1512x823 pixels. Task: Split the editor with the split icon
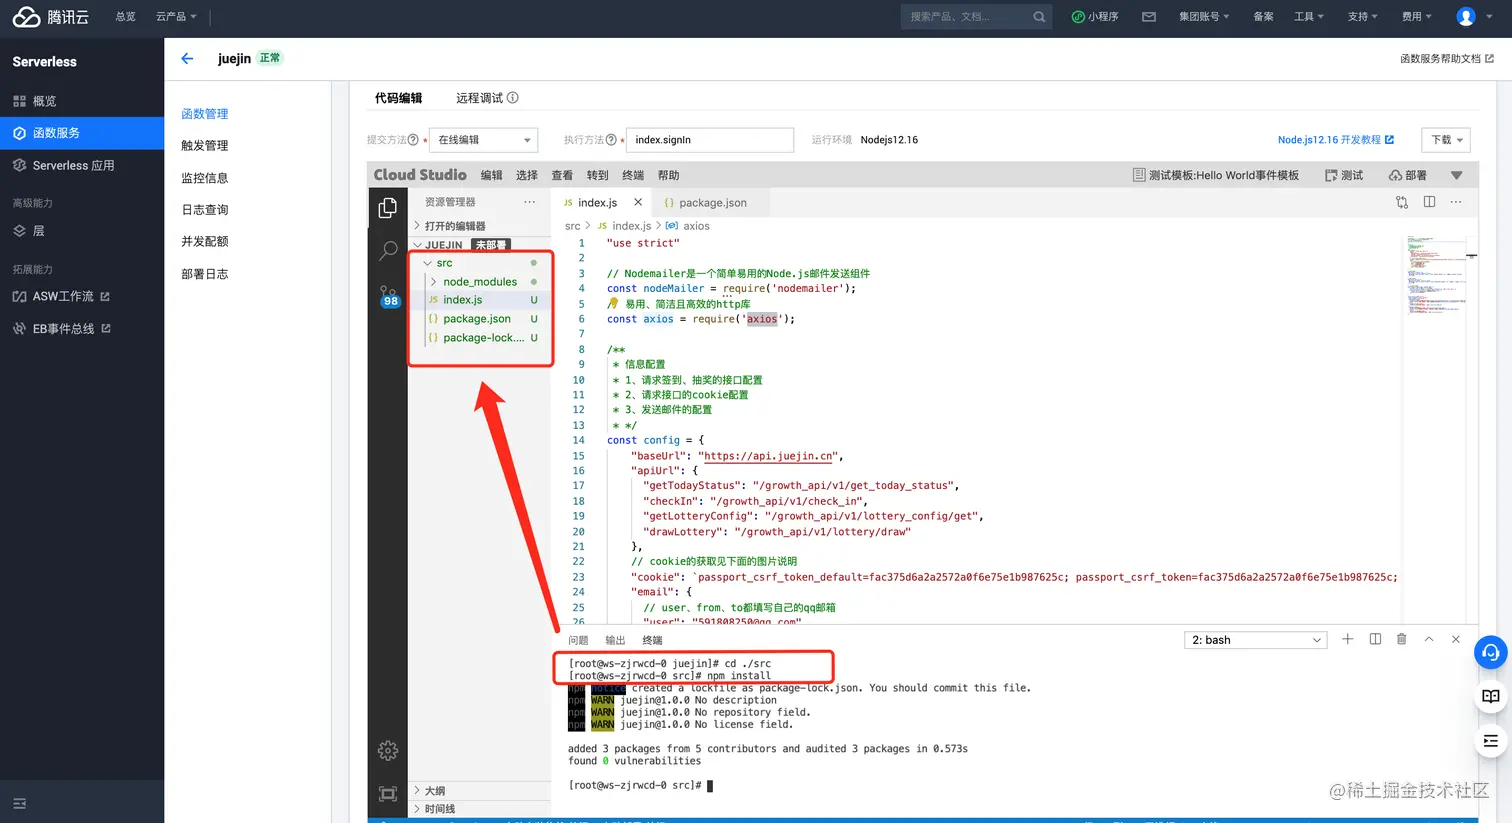pyautogui.click(x=1429, y=202)
